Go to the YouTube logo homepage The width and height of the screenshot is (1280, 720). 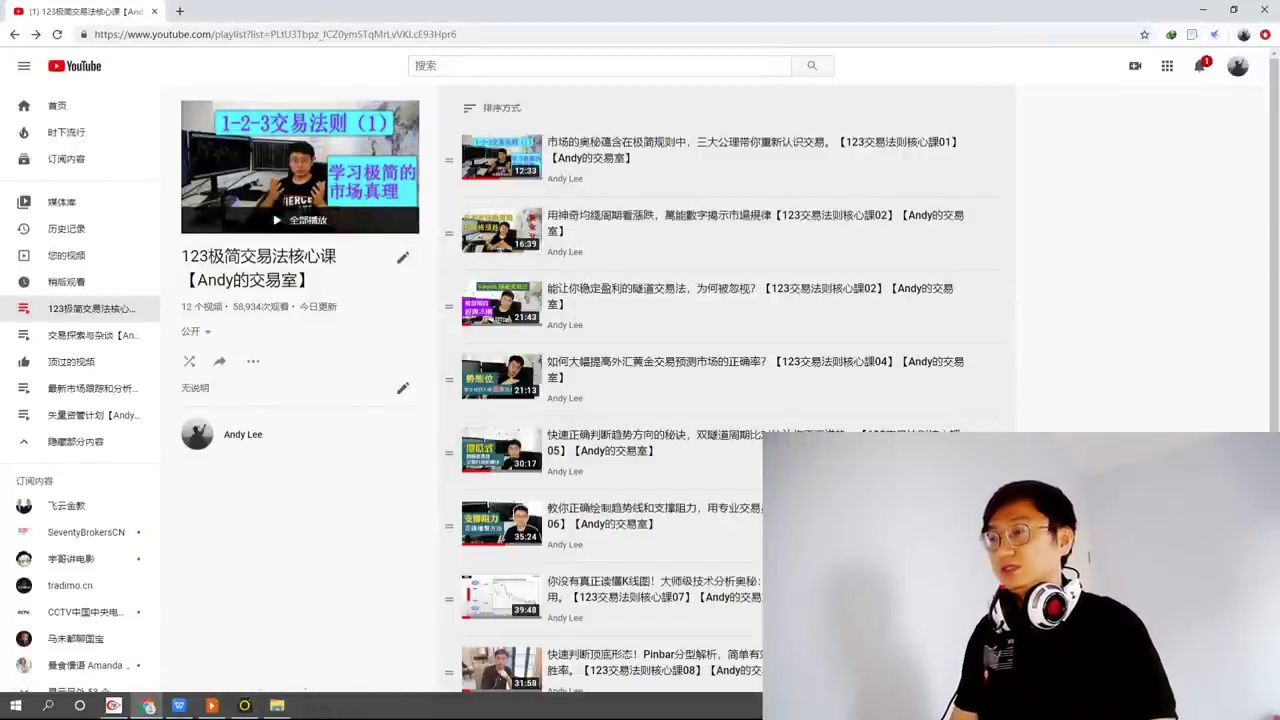pyautogui.click(x=75, y=66)
